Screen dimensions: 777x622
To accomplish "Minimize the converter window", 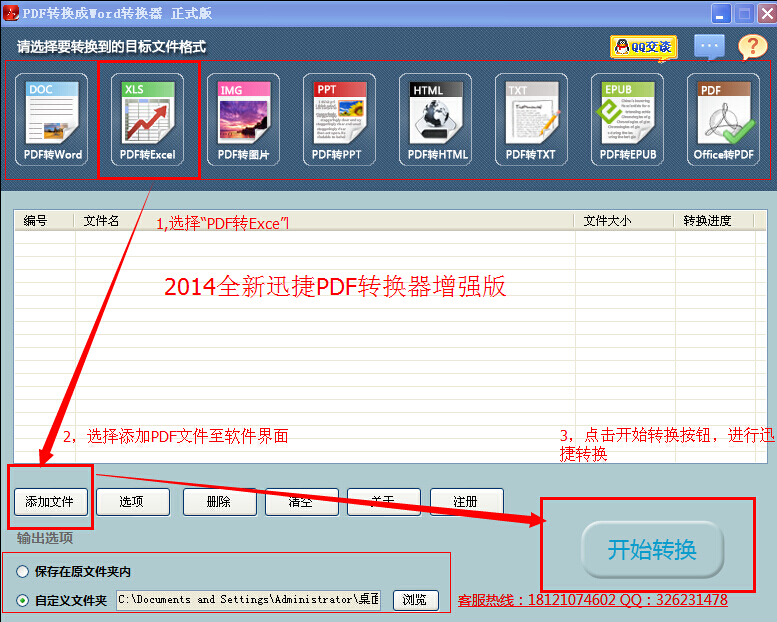I will tap(721, 13).
